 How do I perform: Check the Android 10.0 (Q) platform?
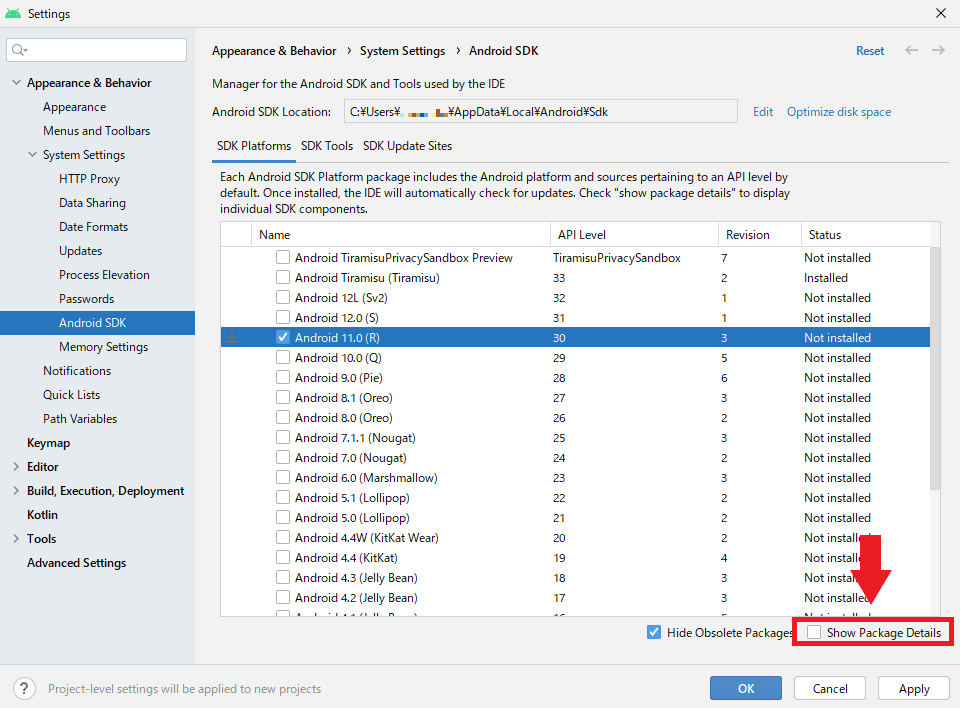point(283,357)
